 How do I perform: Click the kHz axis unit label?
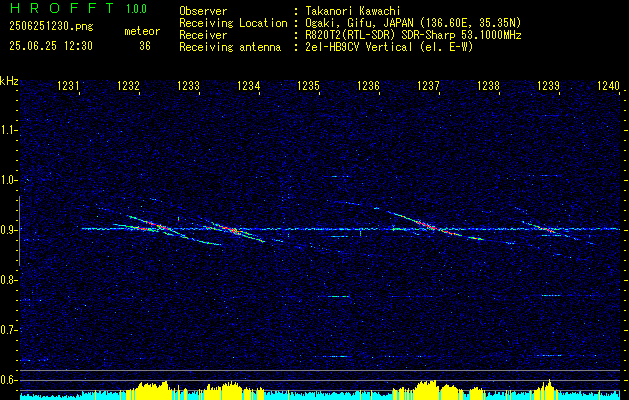[x=9, y=81]
